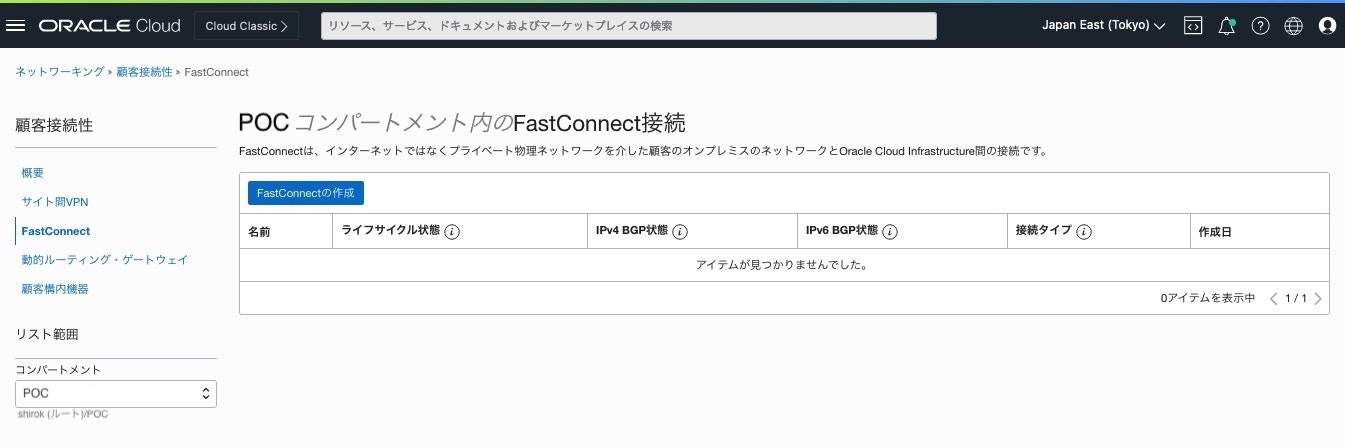Show info for IPv4 BGP状態 column
Screen dimensions: 1345x448
[x=680, y=232]
